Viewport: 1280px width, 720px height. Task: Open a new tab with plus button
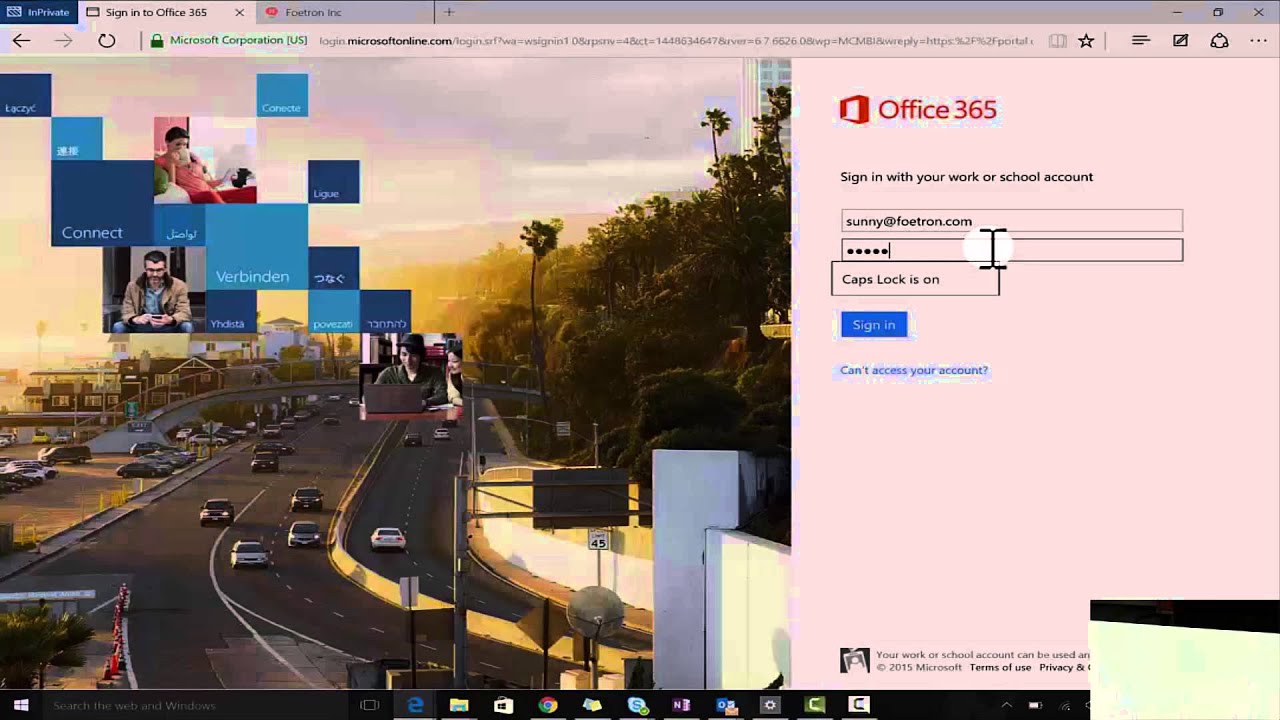(449, 12)
